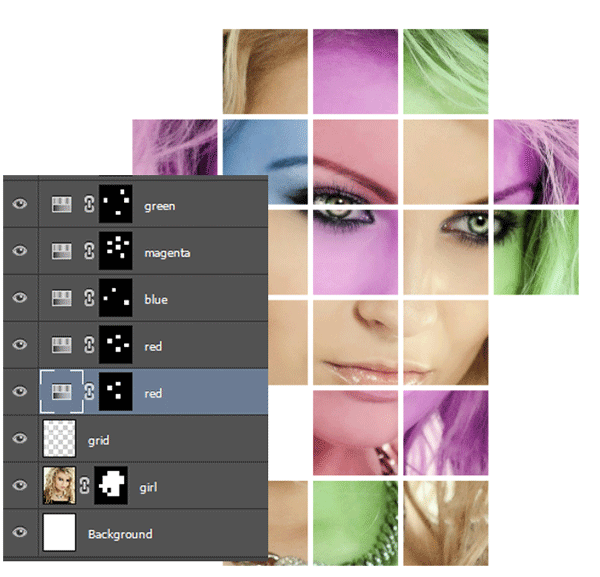600x577 pixels.
Task: Toggle visibility of the Background layer
Action: point(19,534)
